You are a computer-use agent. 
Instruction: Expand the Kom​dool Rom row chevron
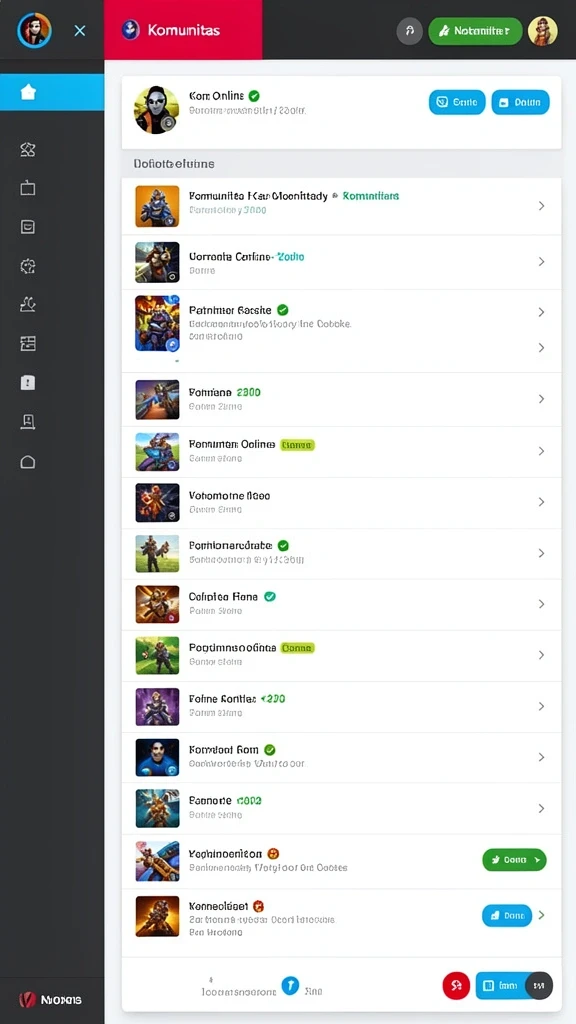click(541, 758)
